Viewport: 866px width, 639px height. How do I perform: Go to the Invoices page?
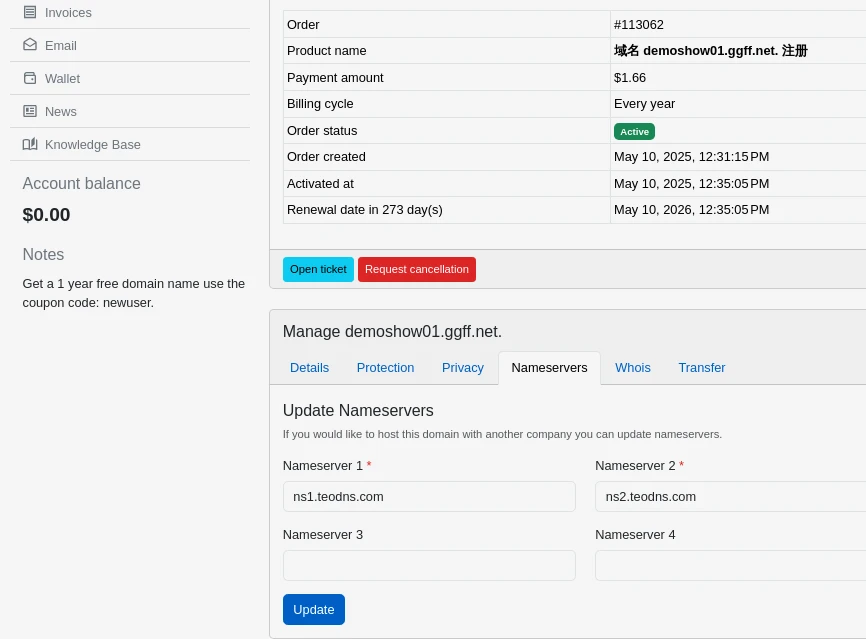(x=68, y=12)
